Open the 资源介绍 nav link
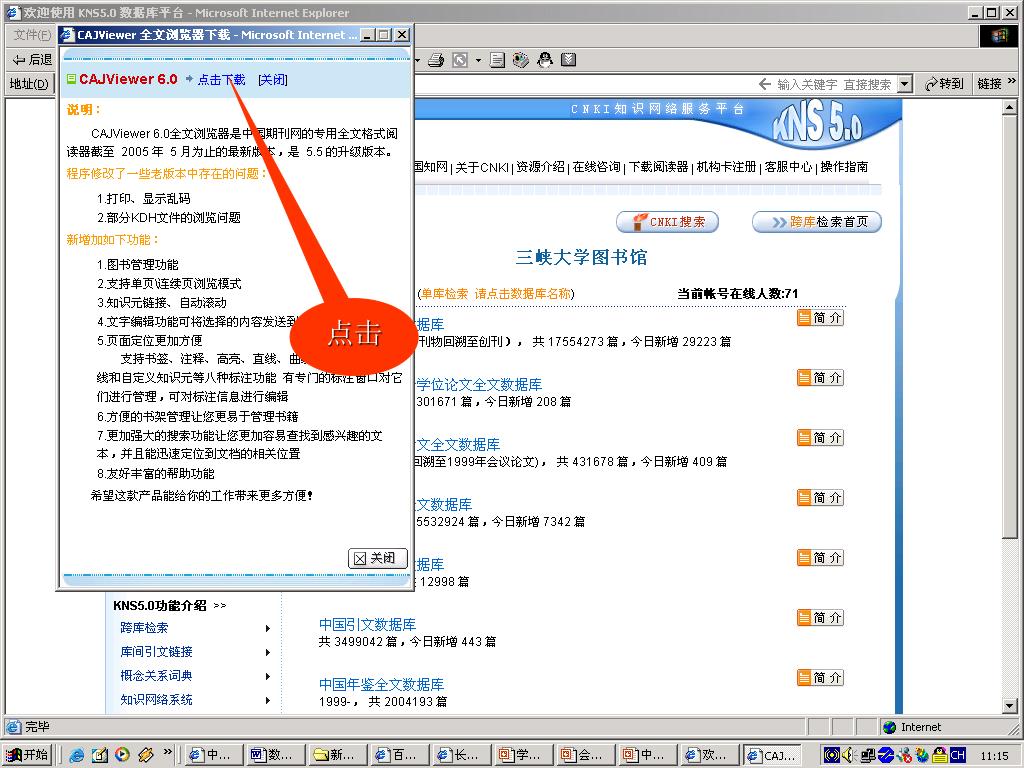This screenshot has height=768, width=1024. [541, 167]
